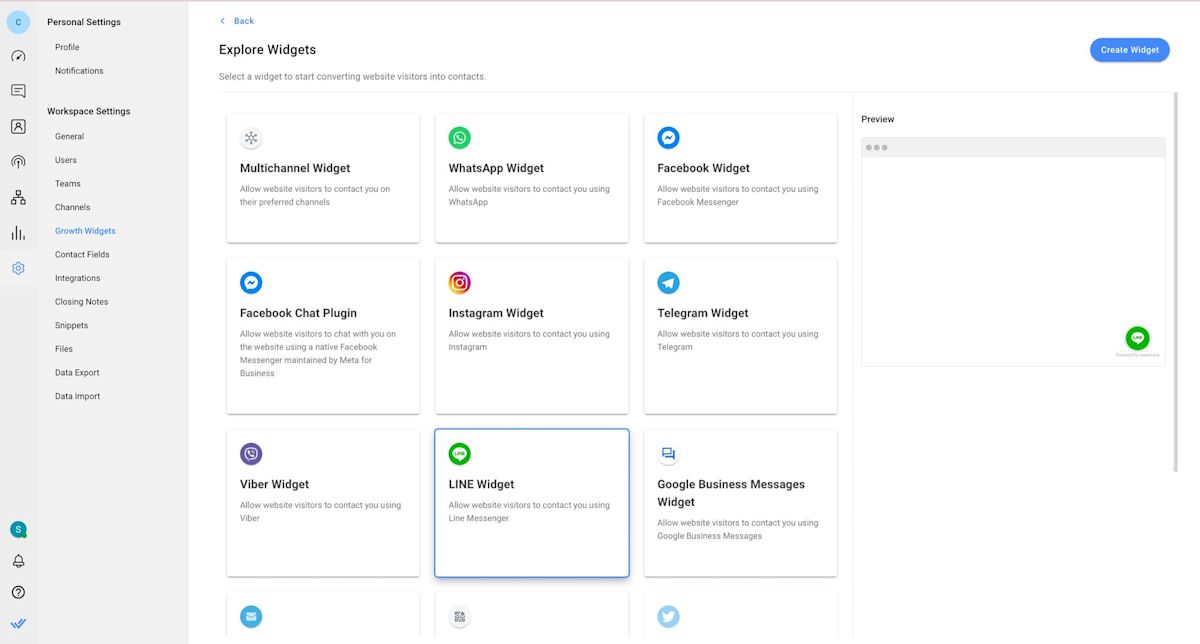Click the LINE icon on the widget card
Viewport: 1200px width, 644px height.
pos(459,454)
